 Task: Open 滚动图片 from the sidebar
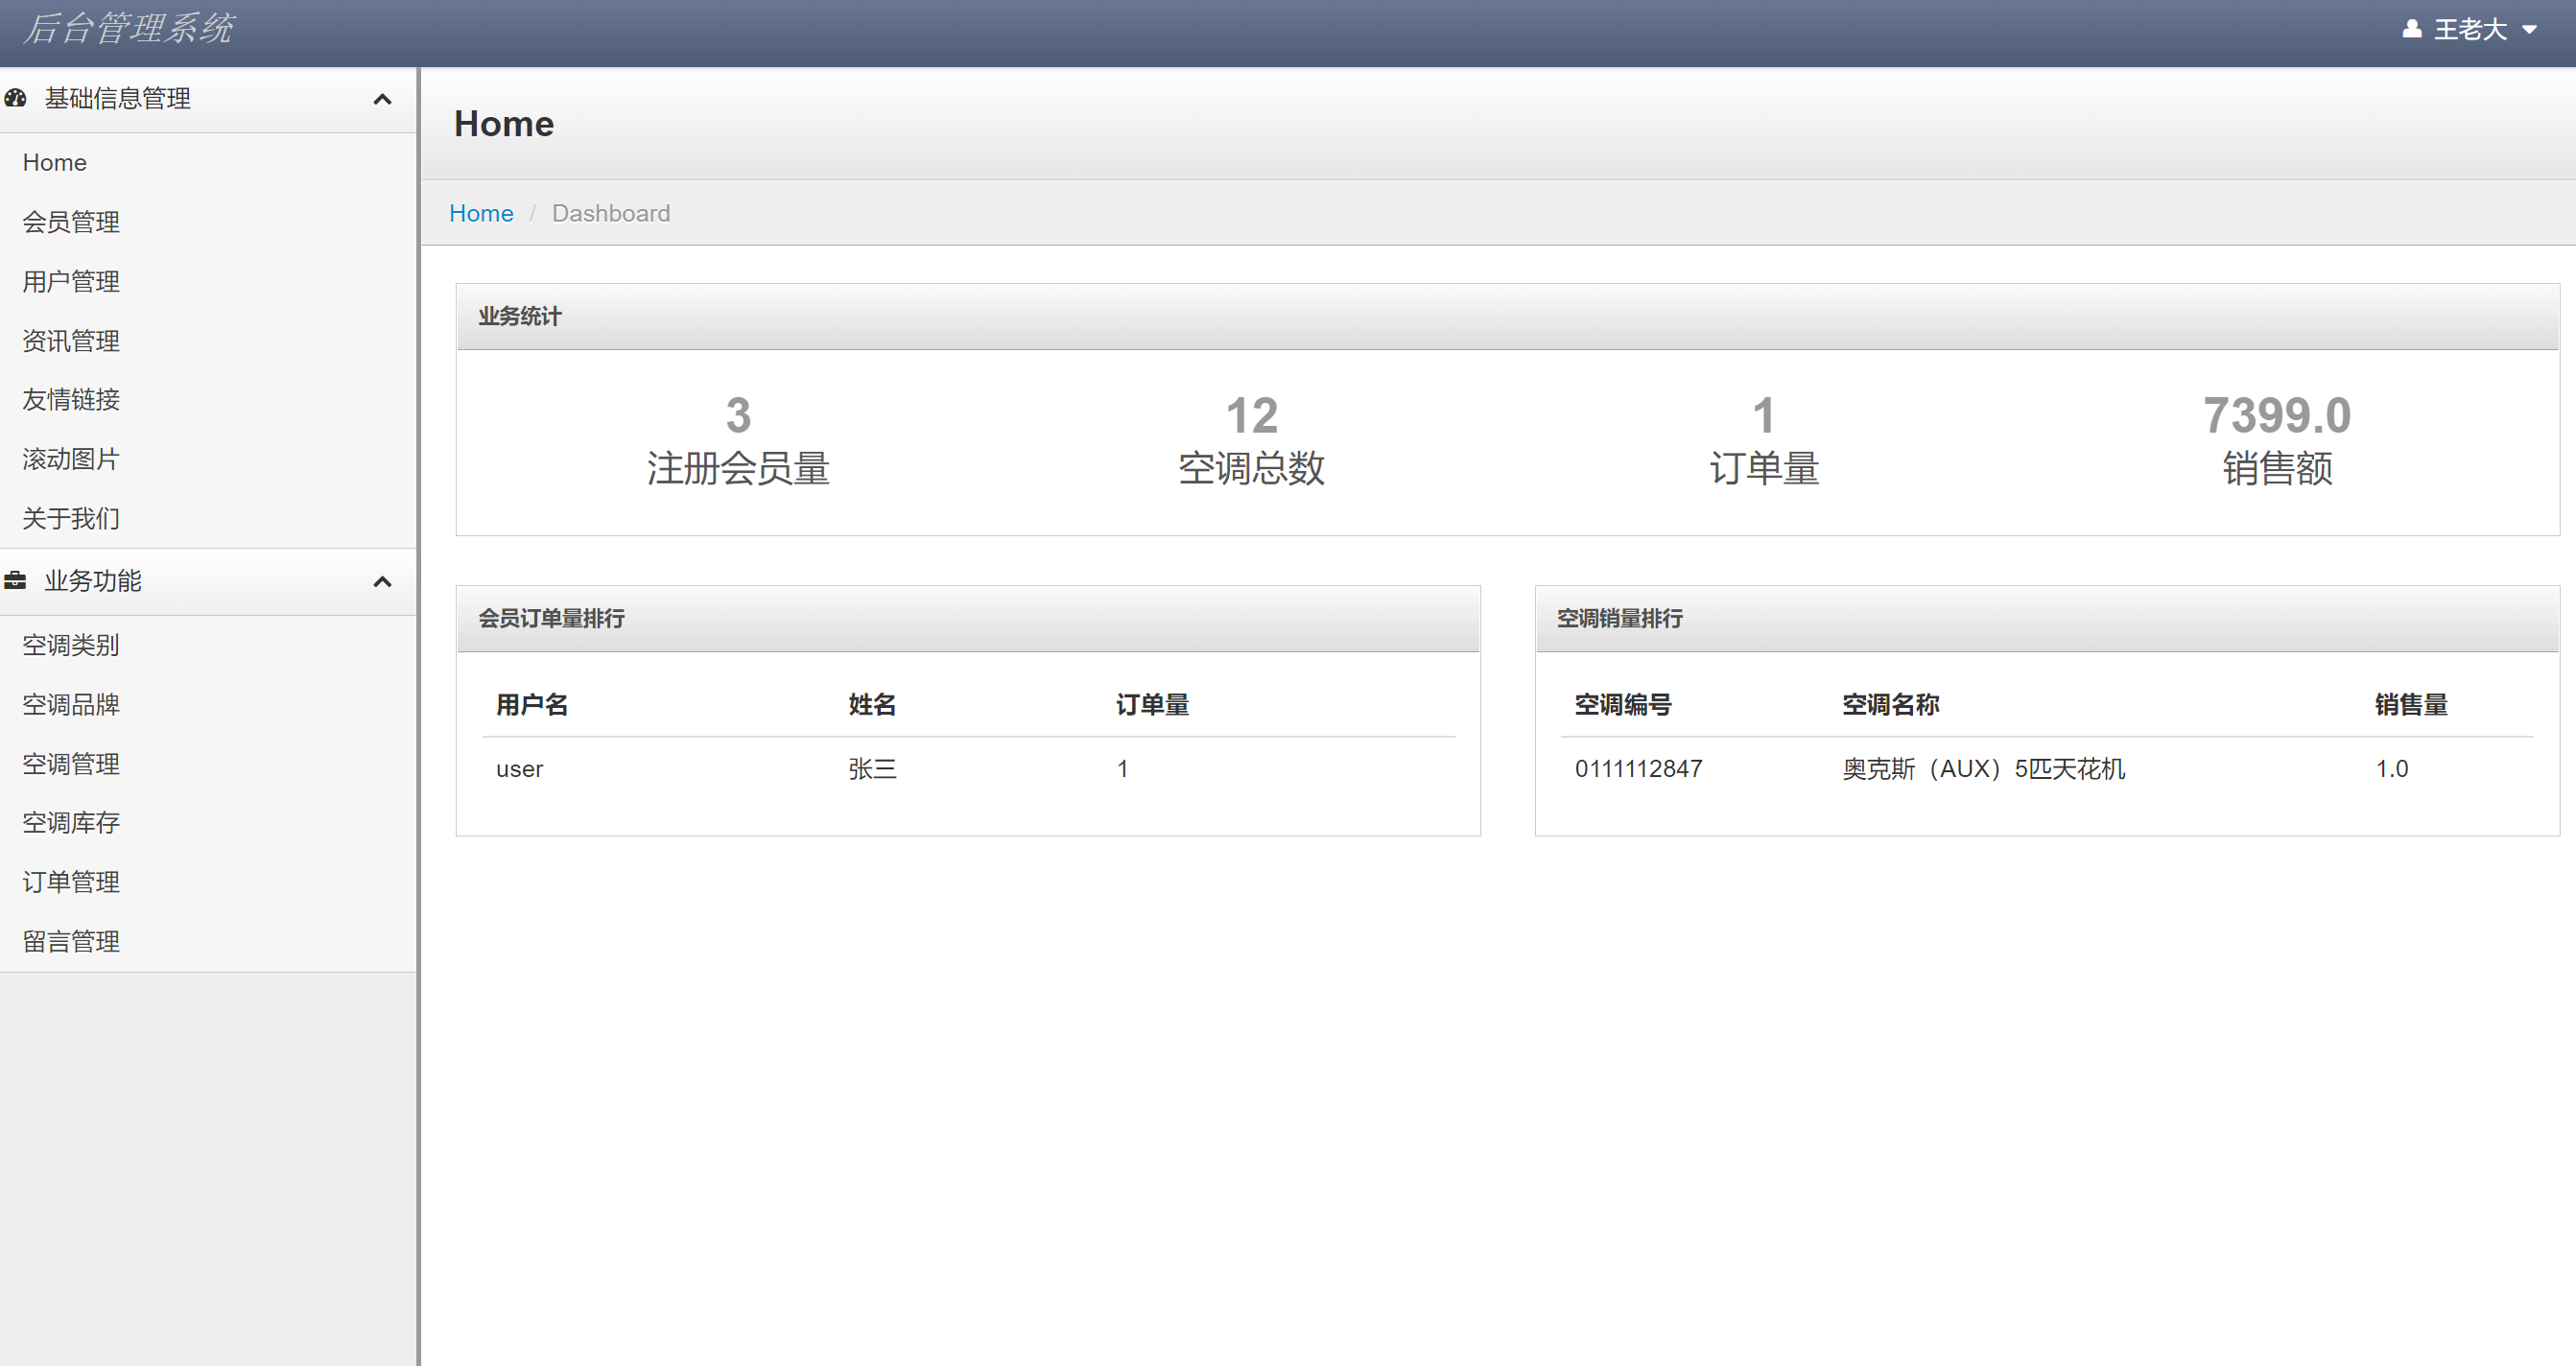pos(70,459)
